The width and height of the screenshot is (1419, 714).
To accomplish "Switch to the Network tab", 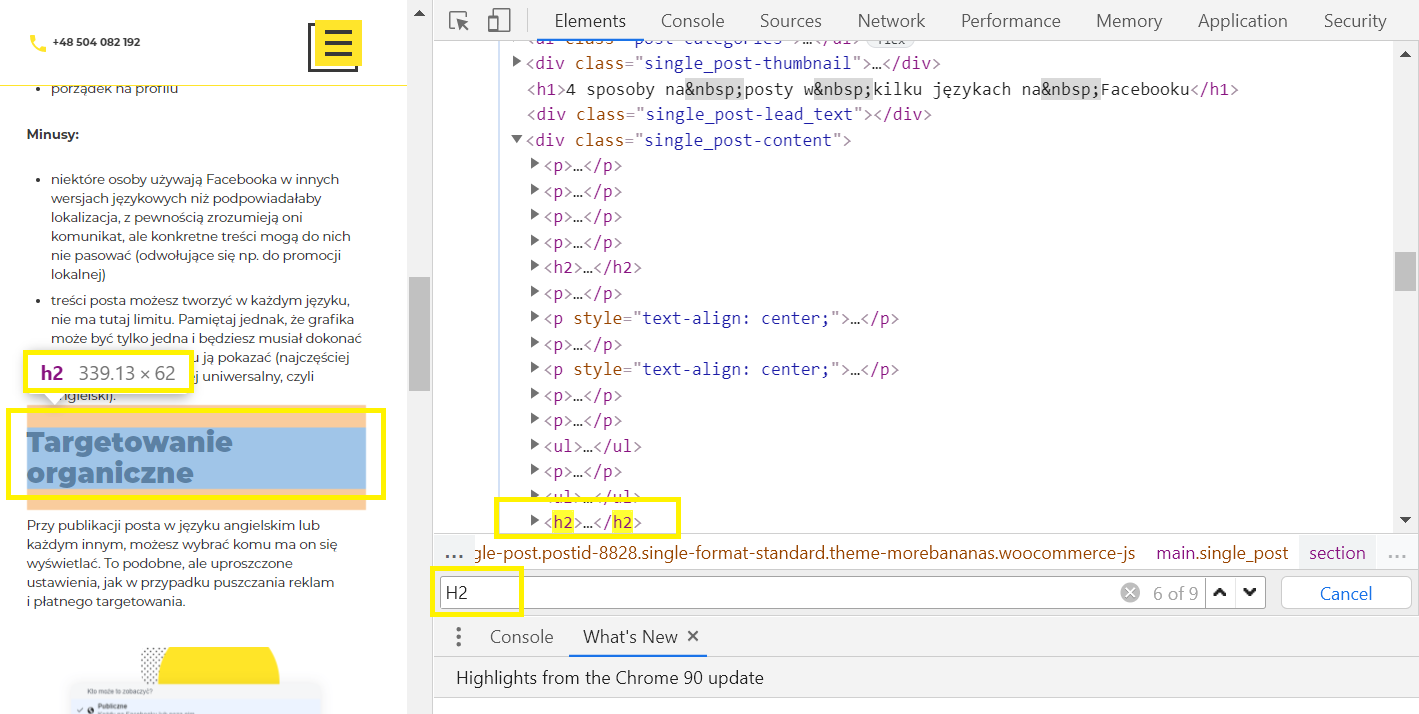I will coord(891,21).
